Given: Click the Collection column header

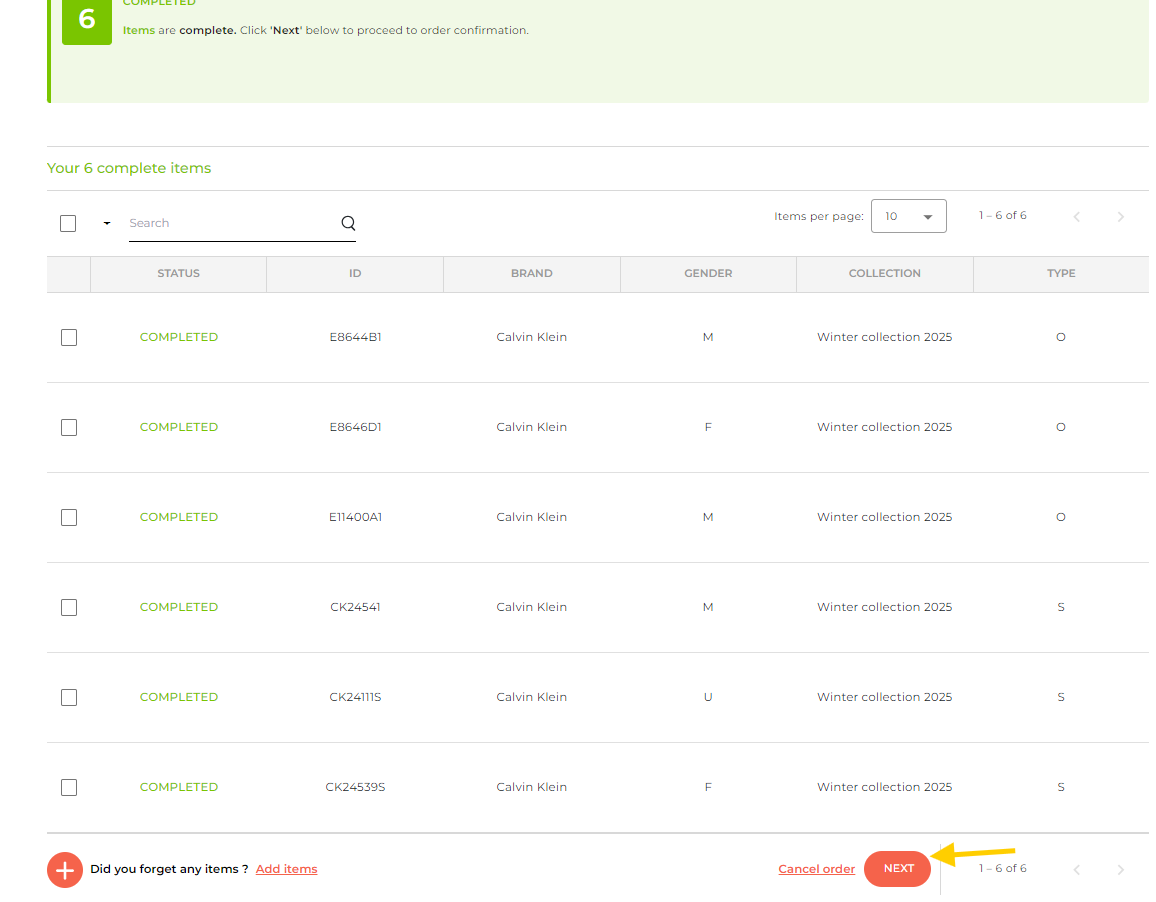Looking at the screenshot, I should pos(884,273).
